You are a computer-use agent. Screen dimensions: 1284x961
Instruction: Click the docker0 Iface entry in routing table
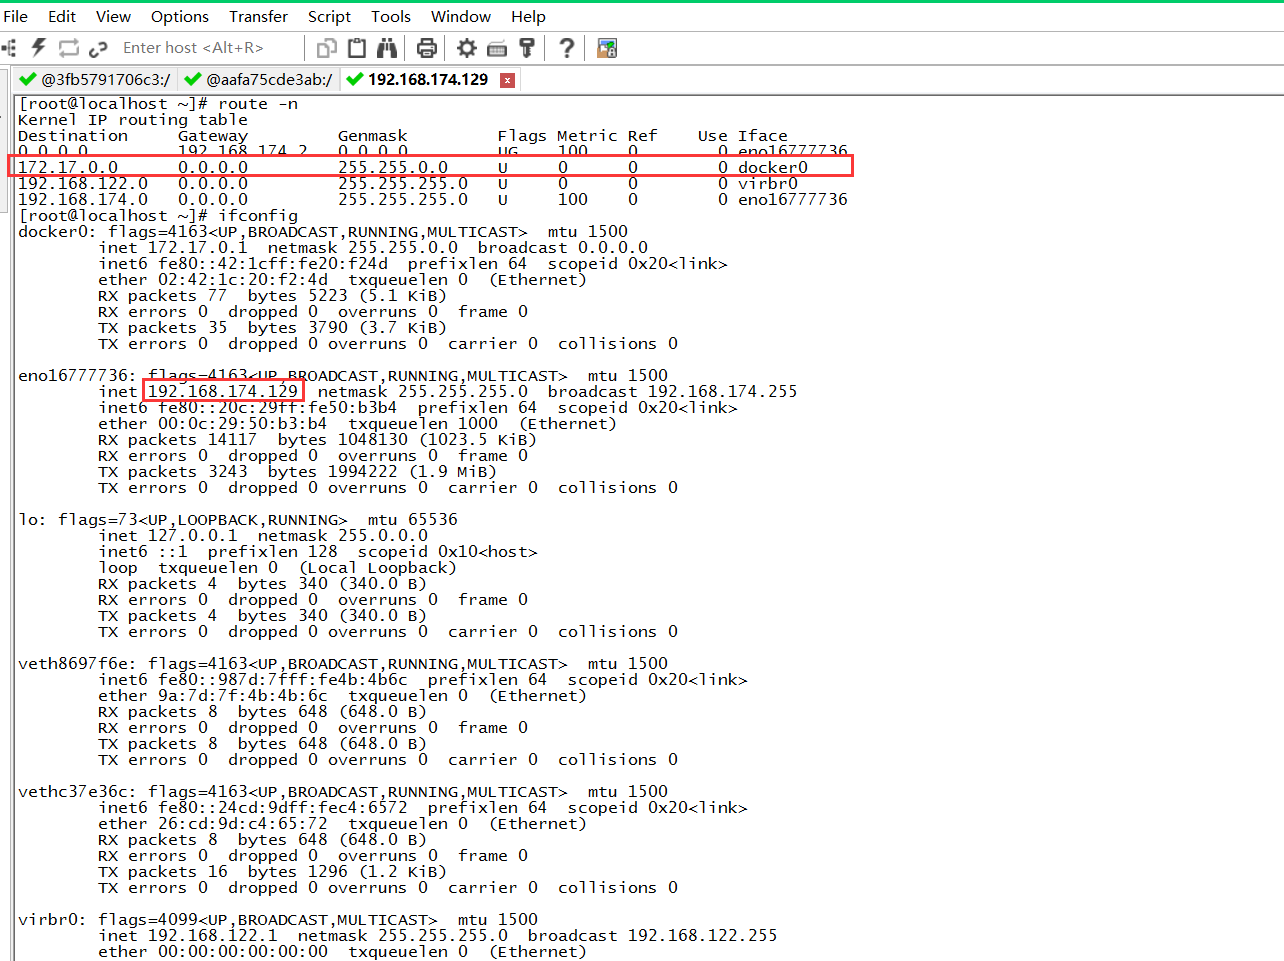[x=773, y=167]
